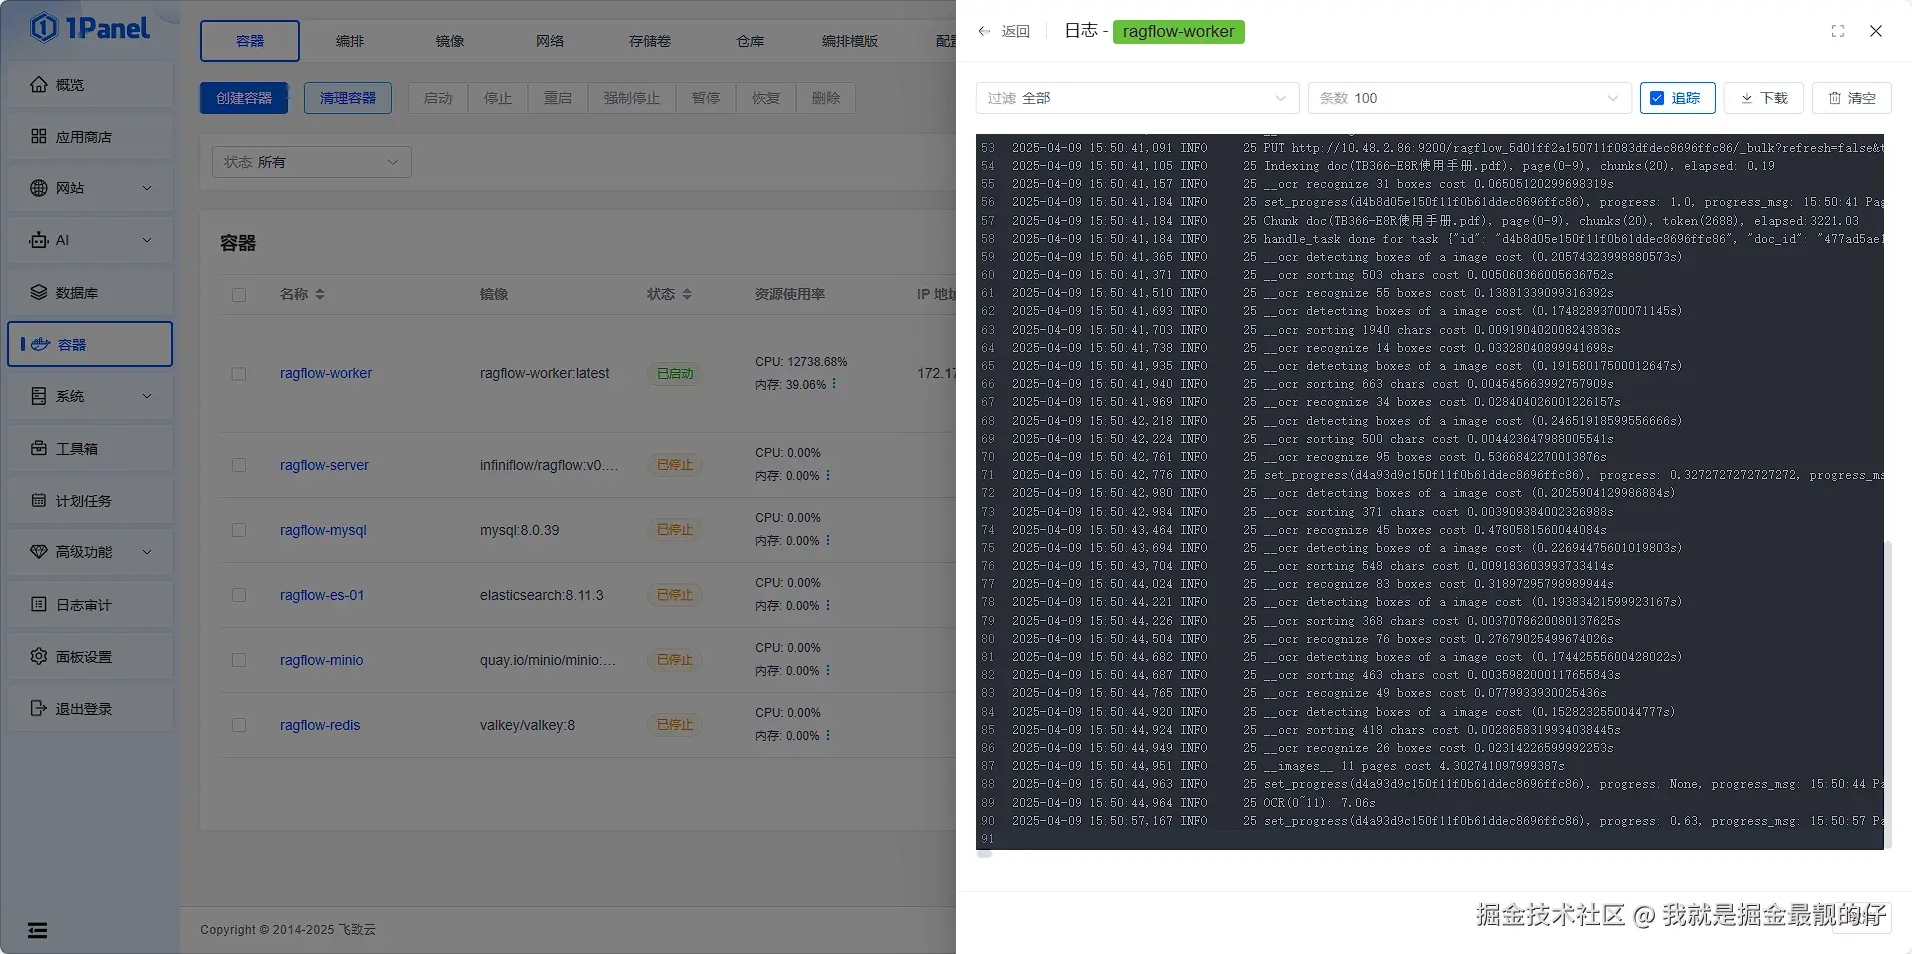Switch to the 仓库 tab
The width and height of the screenshot is (1912, 954).
pos(750,41)
